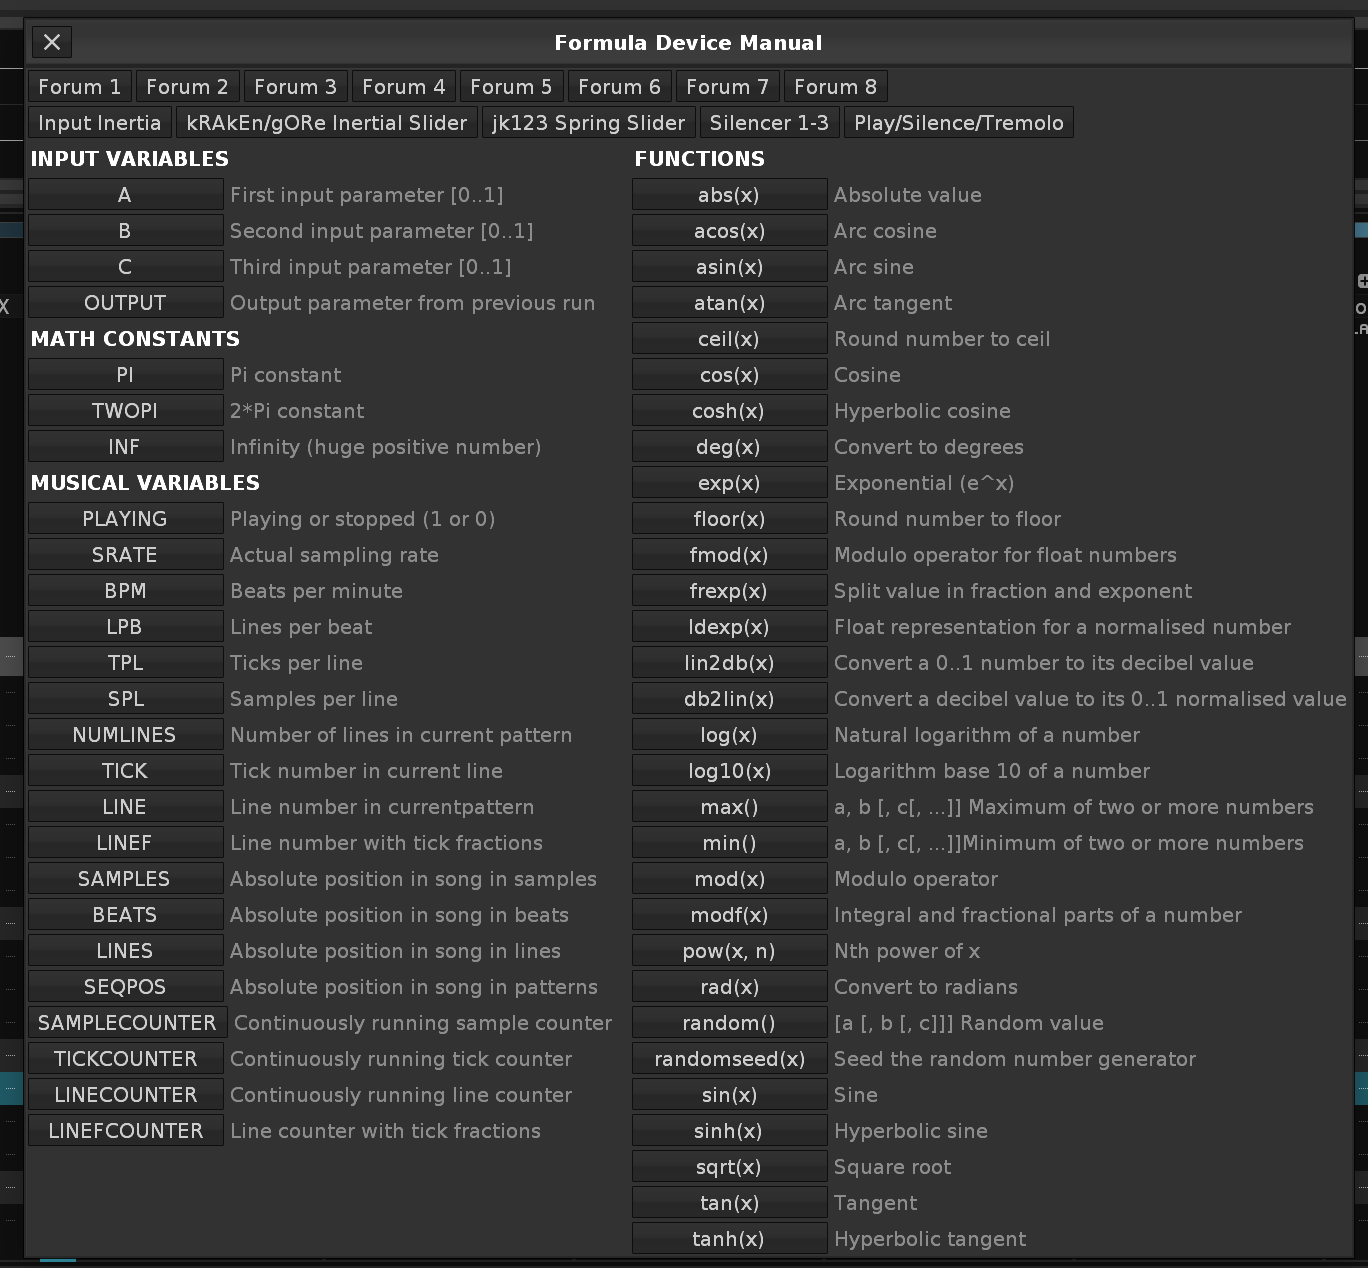Open the Forum 8 link
Viewport: 1368px width, 1268px height.
point(835,87)
